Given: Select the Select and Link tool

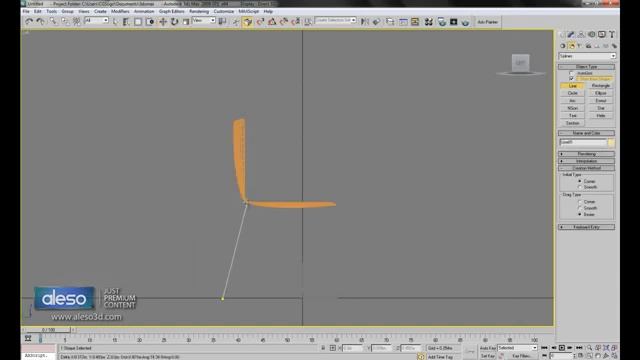Looking at the screenshot, I should [53, 22].
